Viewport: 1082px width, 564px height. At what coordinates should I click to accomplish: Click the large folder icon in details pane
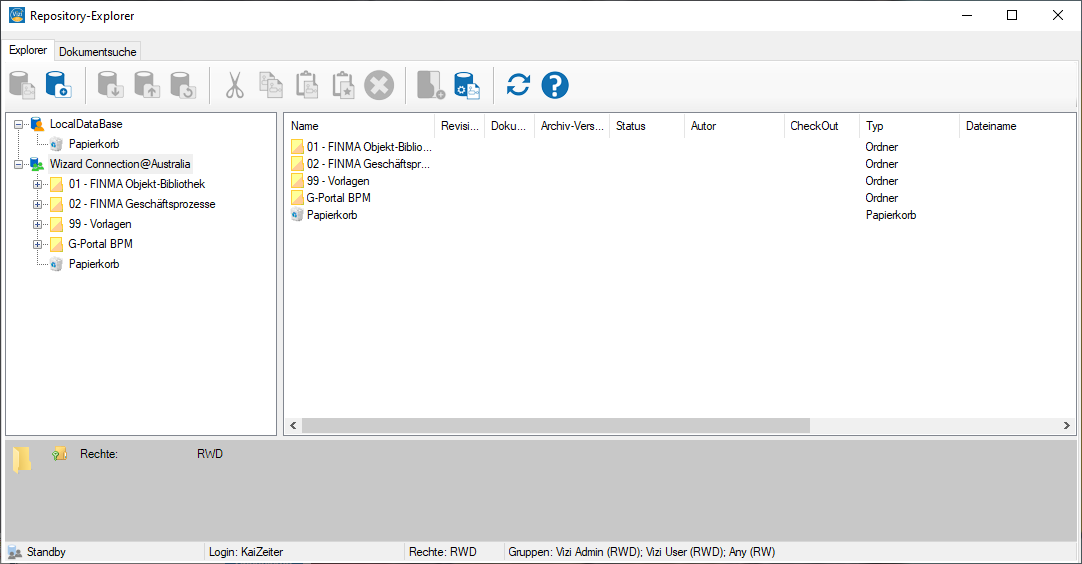21,459
